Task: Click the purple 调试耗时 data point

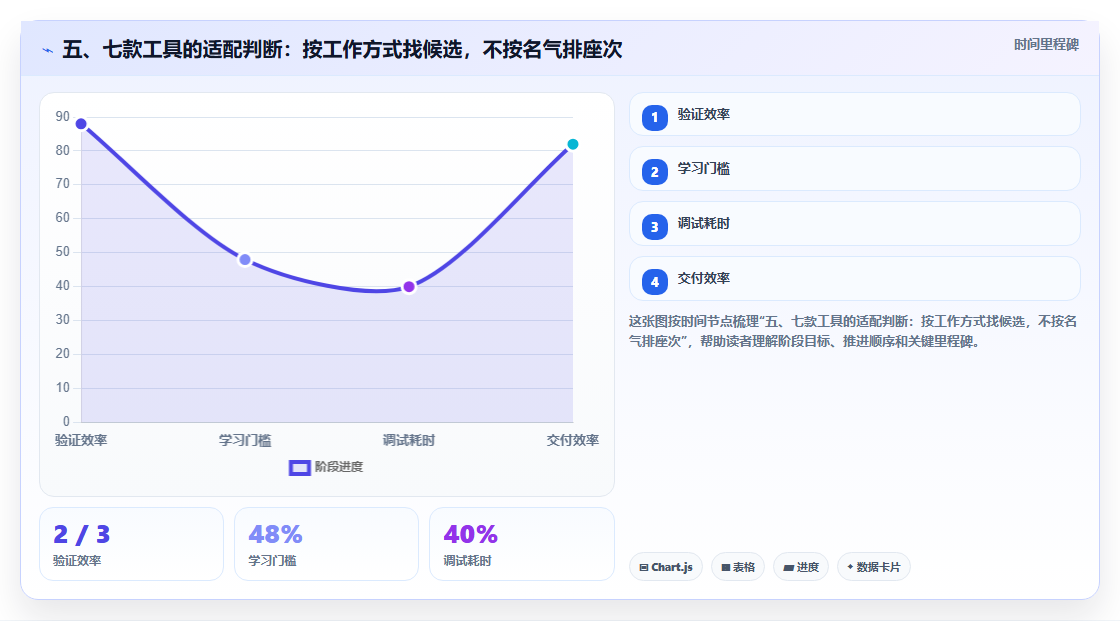Action: point(409,287)
